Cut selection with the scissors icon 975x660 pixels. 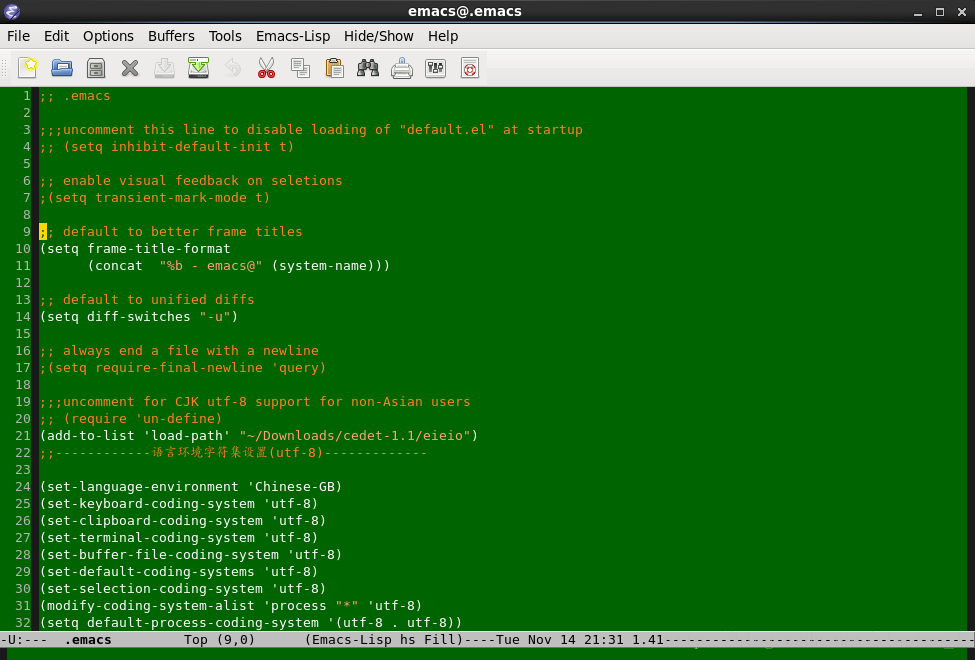coord(266,68)
